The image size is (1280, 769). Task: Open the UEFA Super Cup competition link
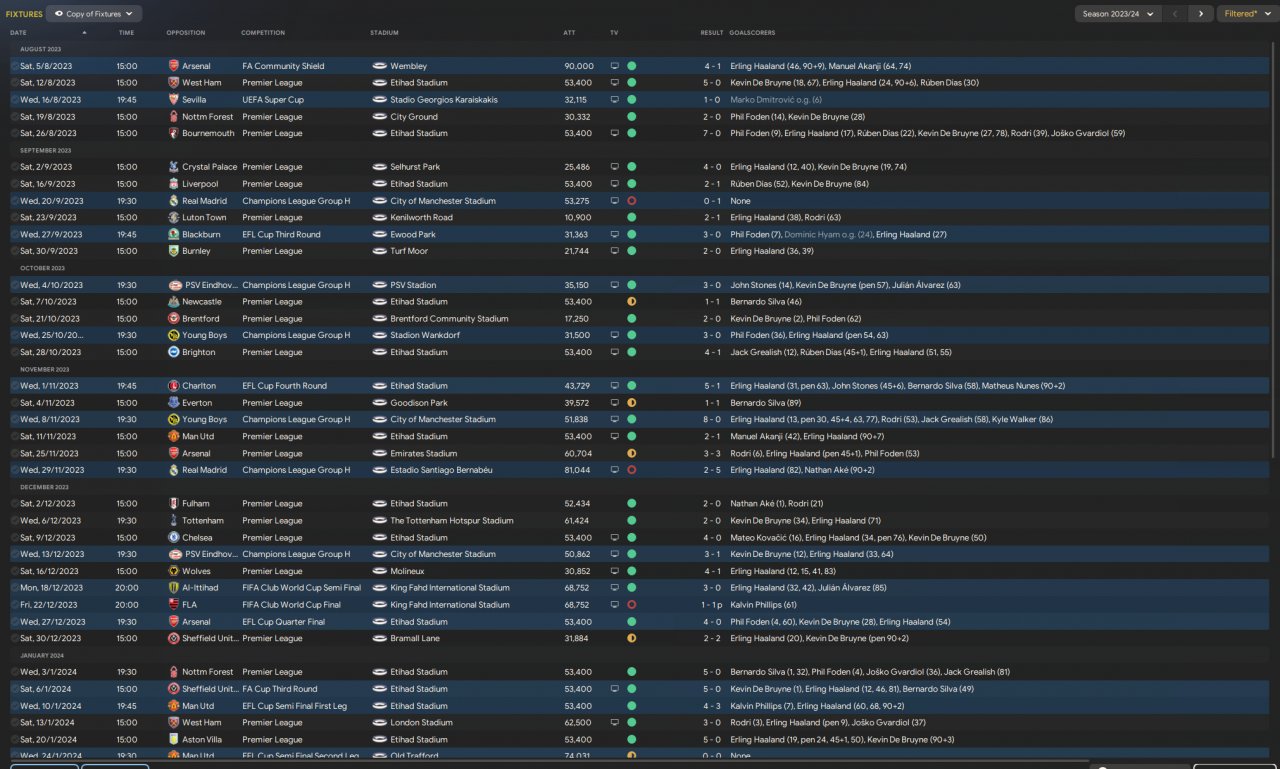pos(273,100)
